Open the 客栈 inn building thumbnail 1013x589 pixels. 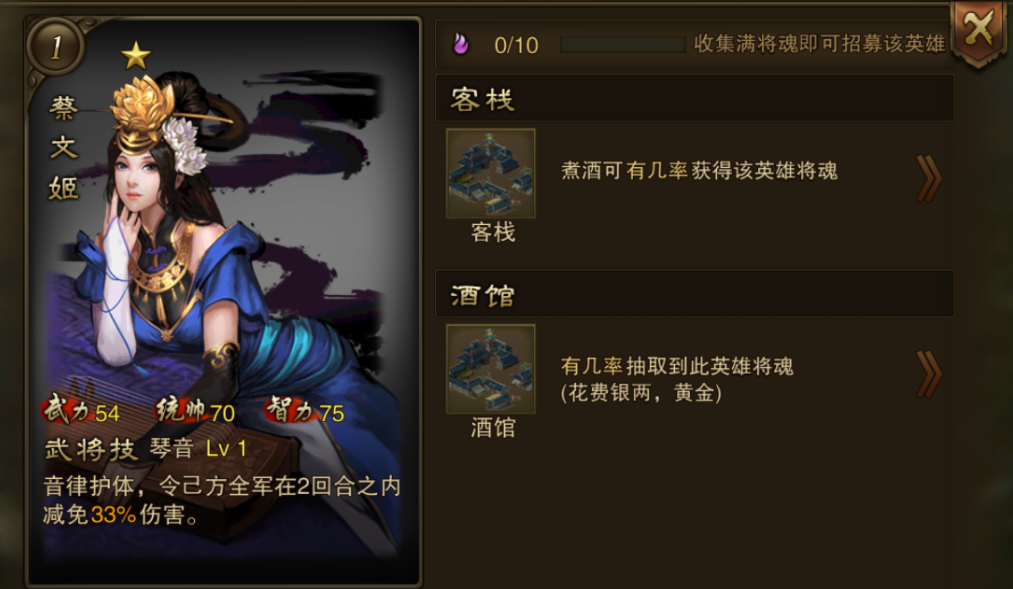click(491, 173)
